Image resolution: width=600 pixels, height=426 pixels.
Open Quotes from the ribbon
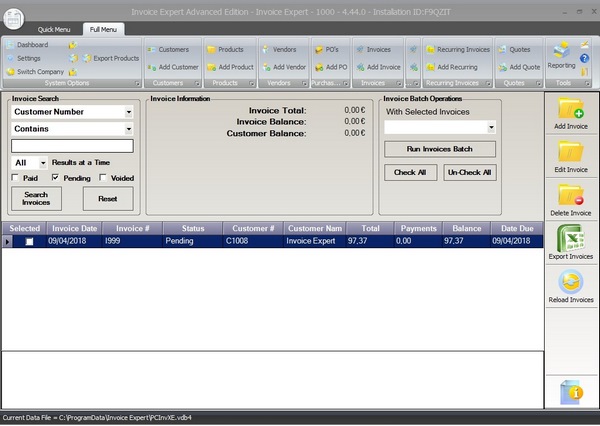pyautogui.click(x=514, y=49)
